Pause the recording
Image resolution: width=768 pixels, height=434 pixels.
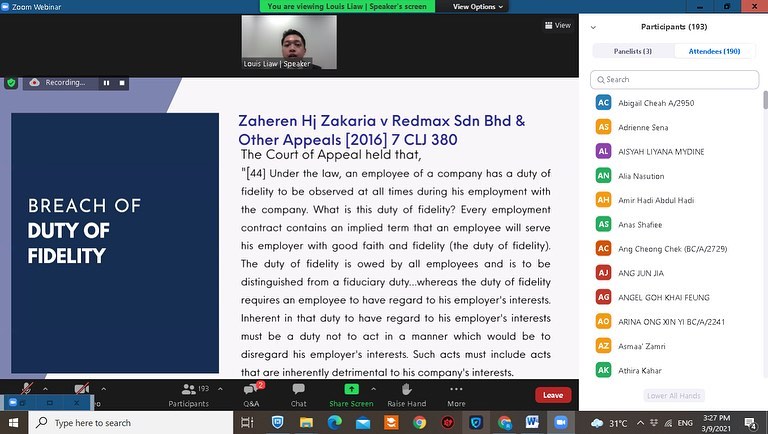pyautogui.click(x=106, y=82)
